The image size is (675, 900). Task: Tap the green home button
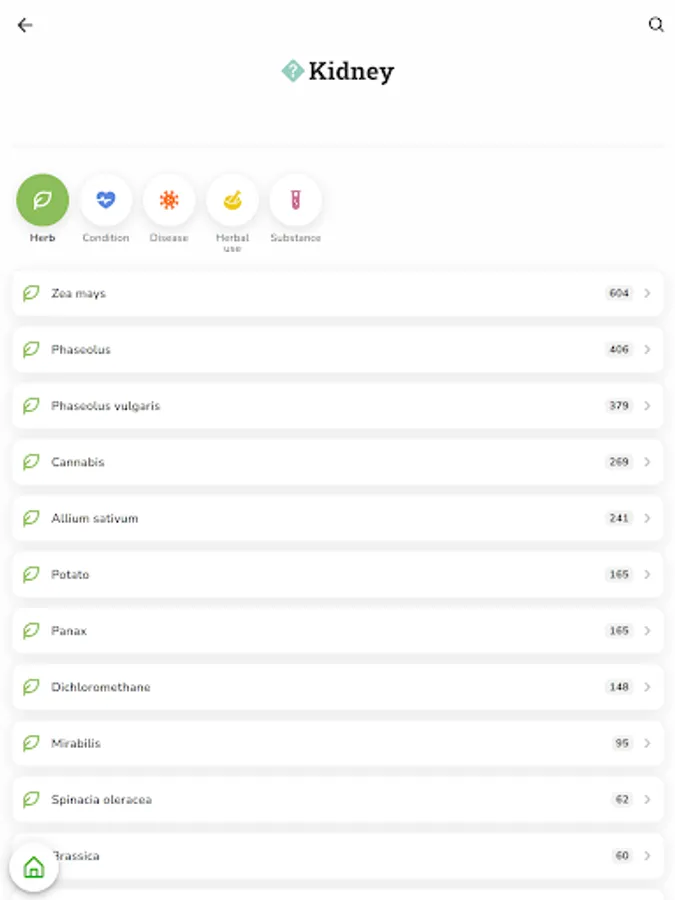(x=34, y=866)
